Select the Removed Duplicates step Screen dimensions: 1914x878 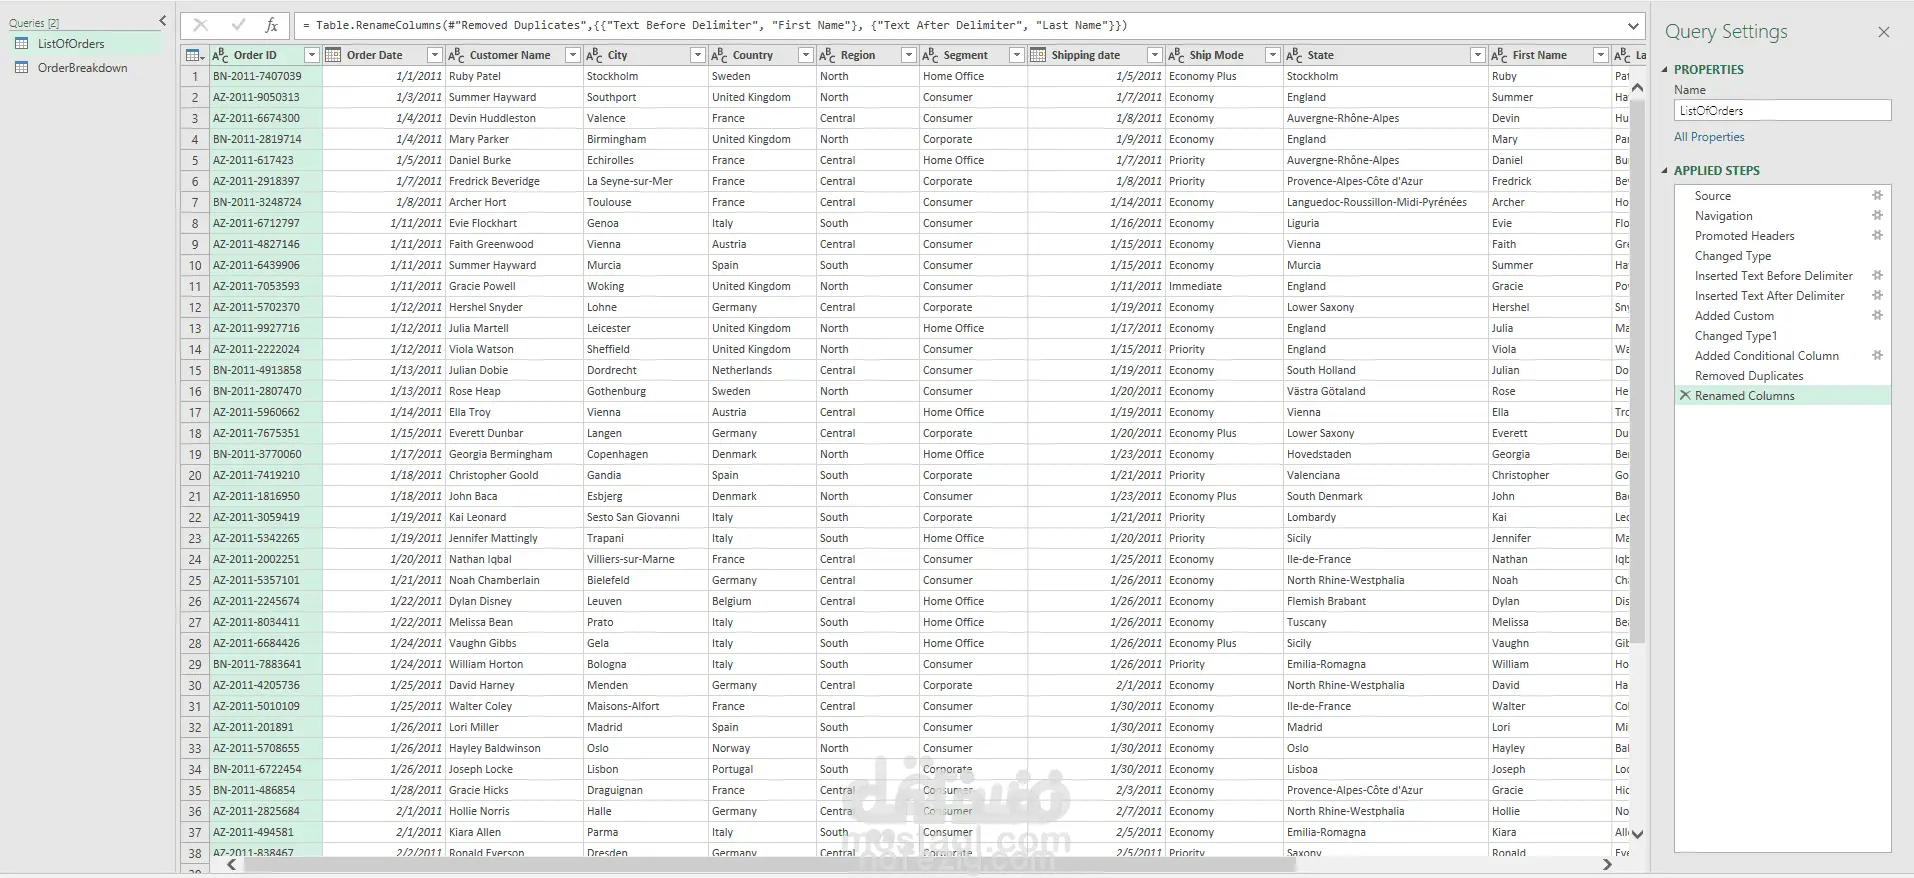(x=1749, y=376)
